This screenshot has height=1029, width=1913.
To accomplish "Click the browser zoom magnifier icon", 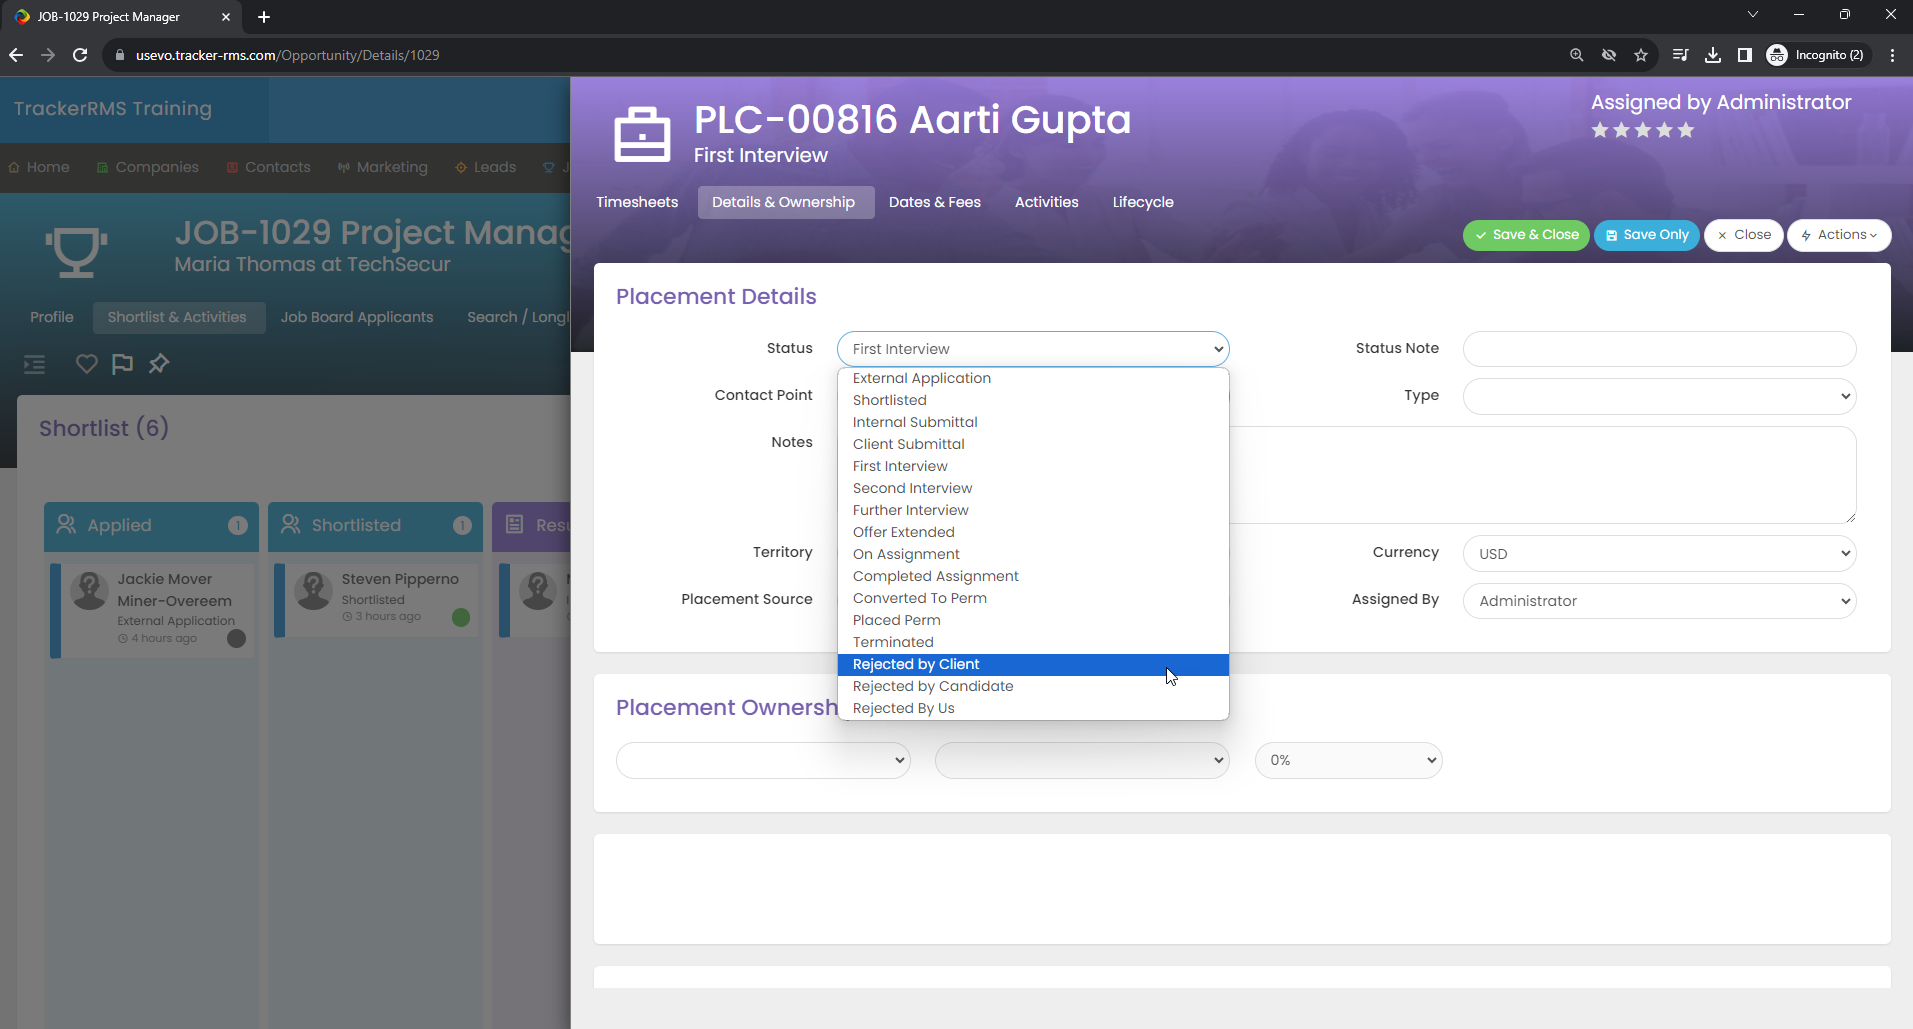I will tap(1576, 55).
